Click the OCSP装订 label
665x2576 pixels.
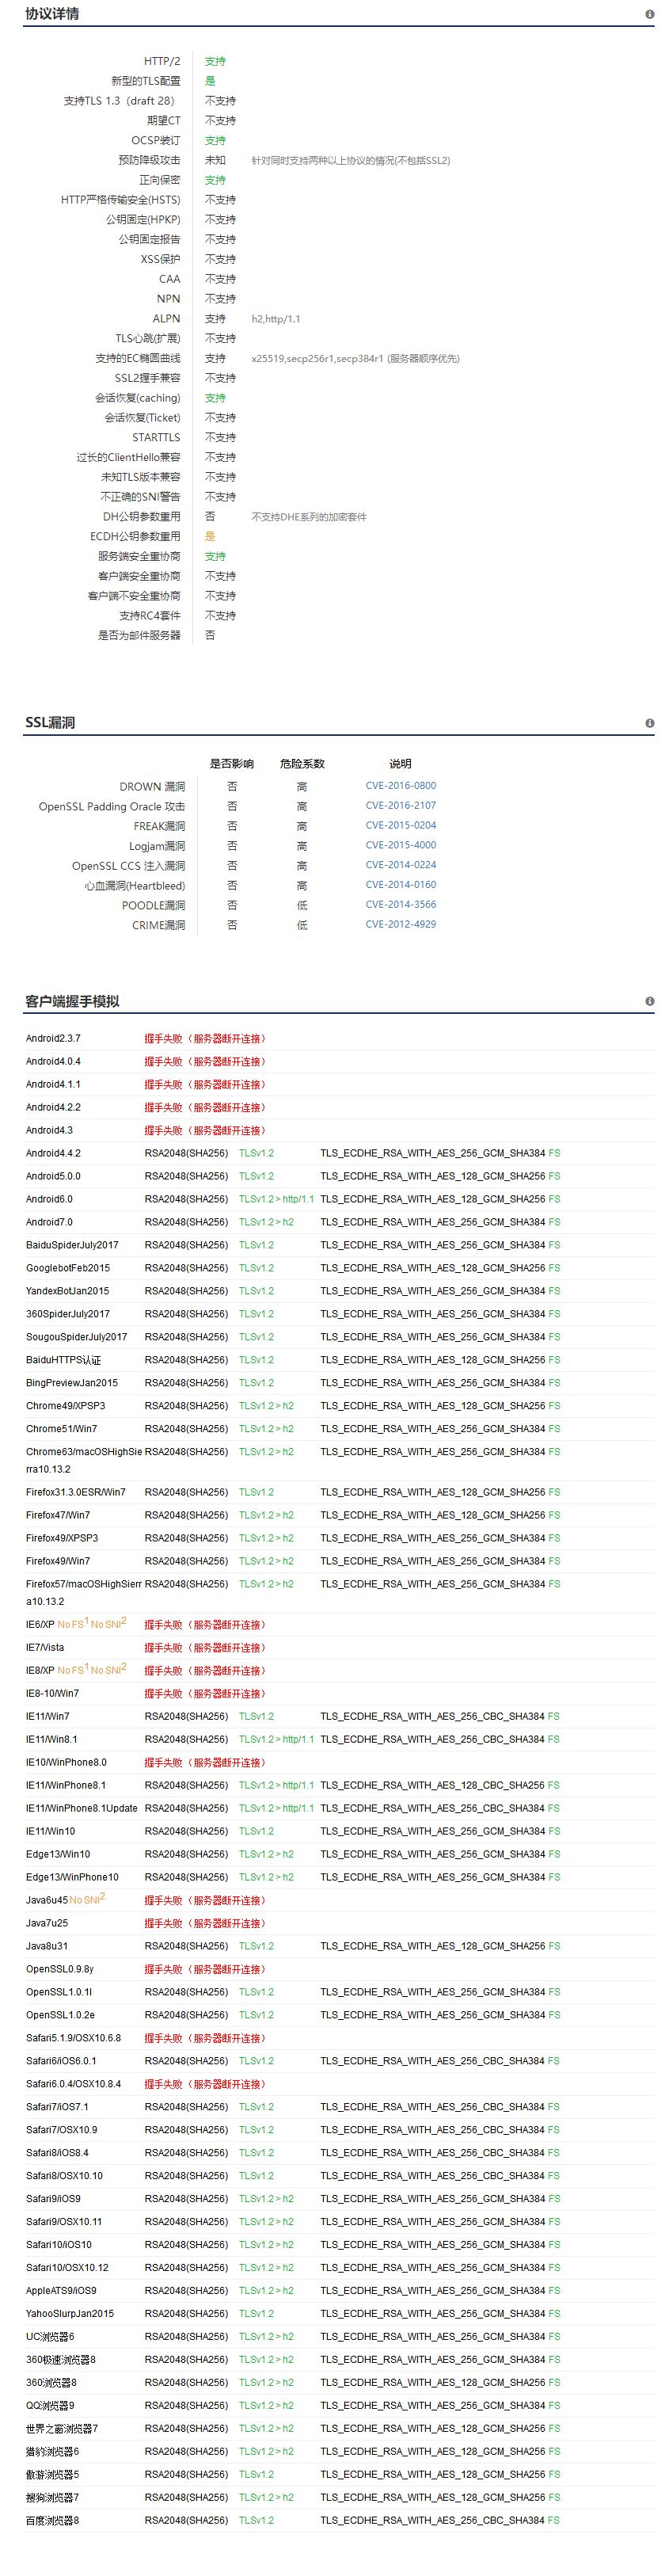(x=156, y=141)
